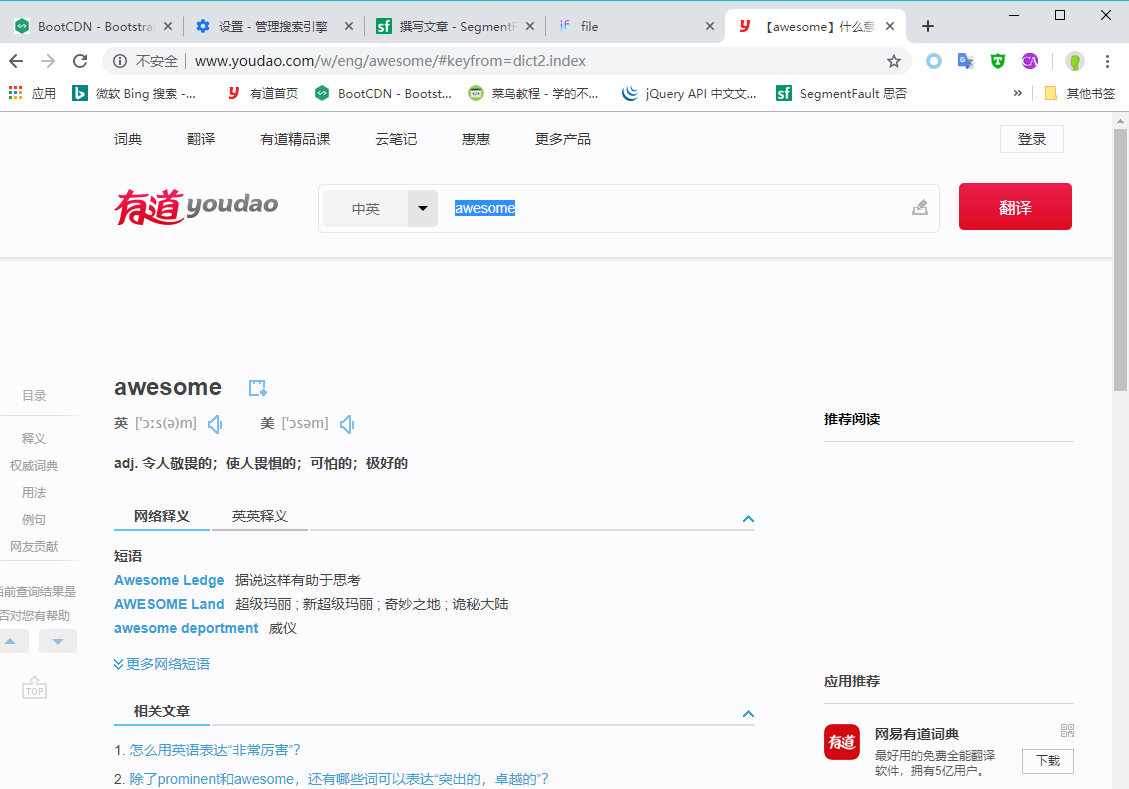Play the British pronunciation audio
The width and height of the screenshot is (1129, 789).
pyautogui.click(x=215, y=425)
